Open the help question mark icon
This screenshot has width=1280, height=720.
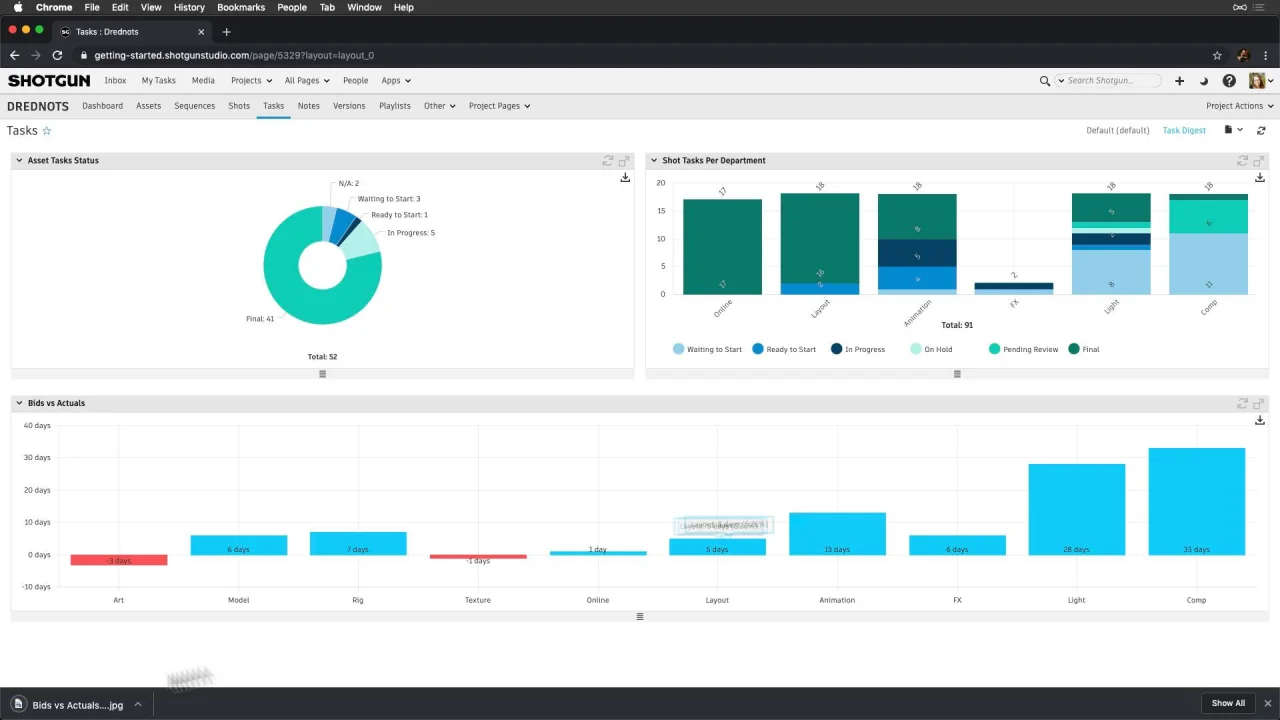click(x=1229, y=81)
